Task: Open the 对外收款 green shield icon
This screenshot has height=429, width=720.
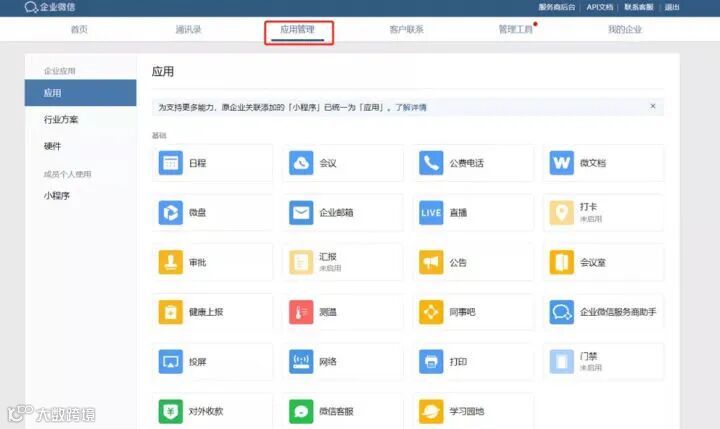Action: click(x=170, y=411)
